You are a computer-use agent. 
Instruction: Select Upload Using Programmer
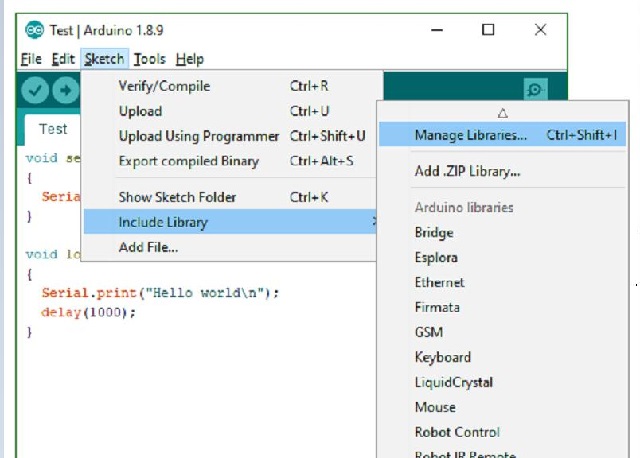[230, 136]
